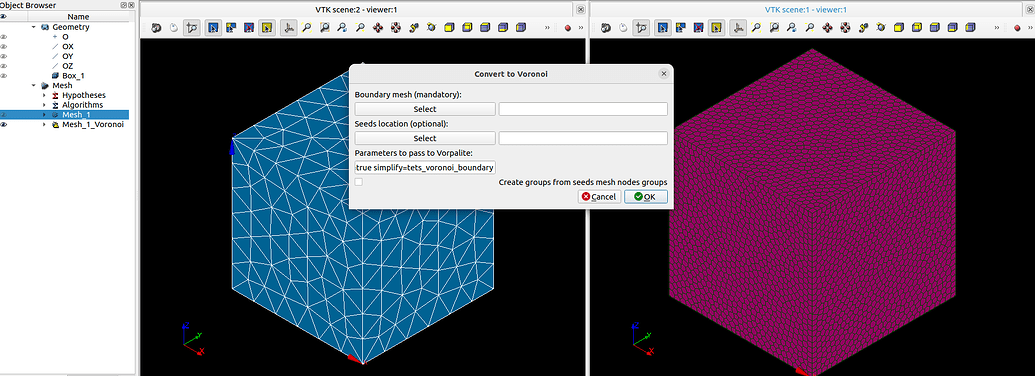The width and height of the screenshot is (1035, 376).
Task: Click red record button in VTK scene:2 toolbar
Action: pyautogui.click(x=568, y=28)
